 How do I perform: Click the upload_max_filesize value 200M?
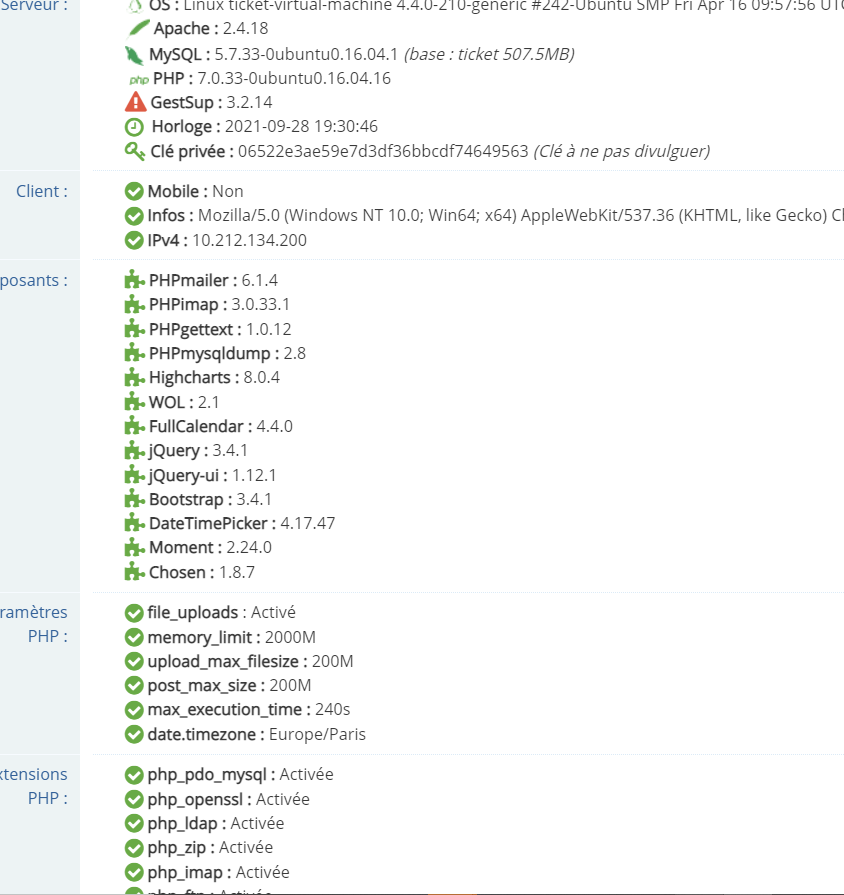click(x=333, y=661)
